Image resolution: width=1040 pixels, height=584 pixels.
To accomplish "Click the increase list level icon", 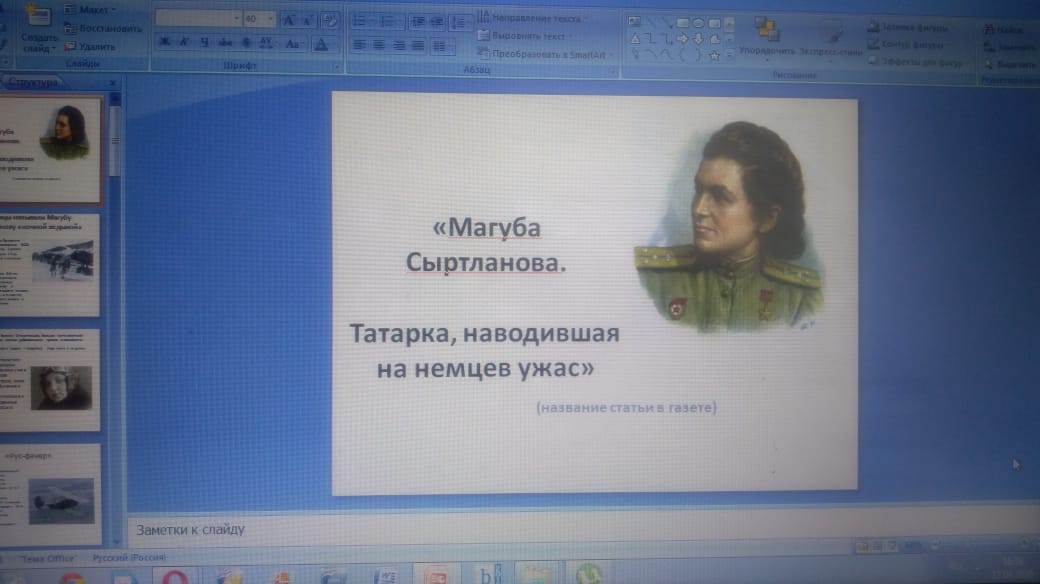I will (x=437, y=22).
